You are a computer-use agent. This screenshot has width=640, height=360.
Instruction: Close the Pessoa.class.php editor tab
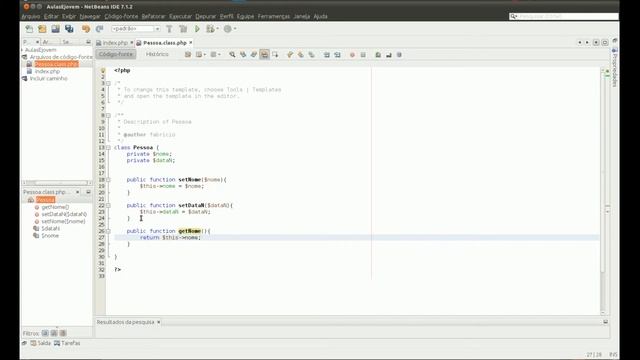pos(191,42)
